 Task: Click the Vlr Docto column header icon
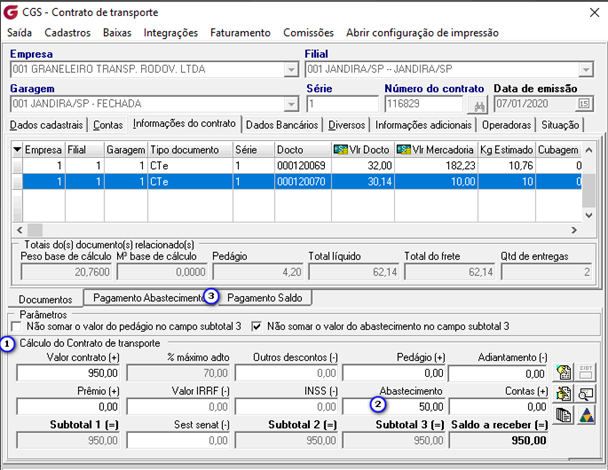coord(340,149)
